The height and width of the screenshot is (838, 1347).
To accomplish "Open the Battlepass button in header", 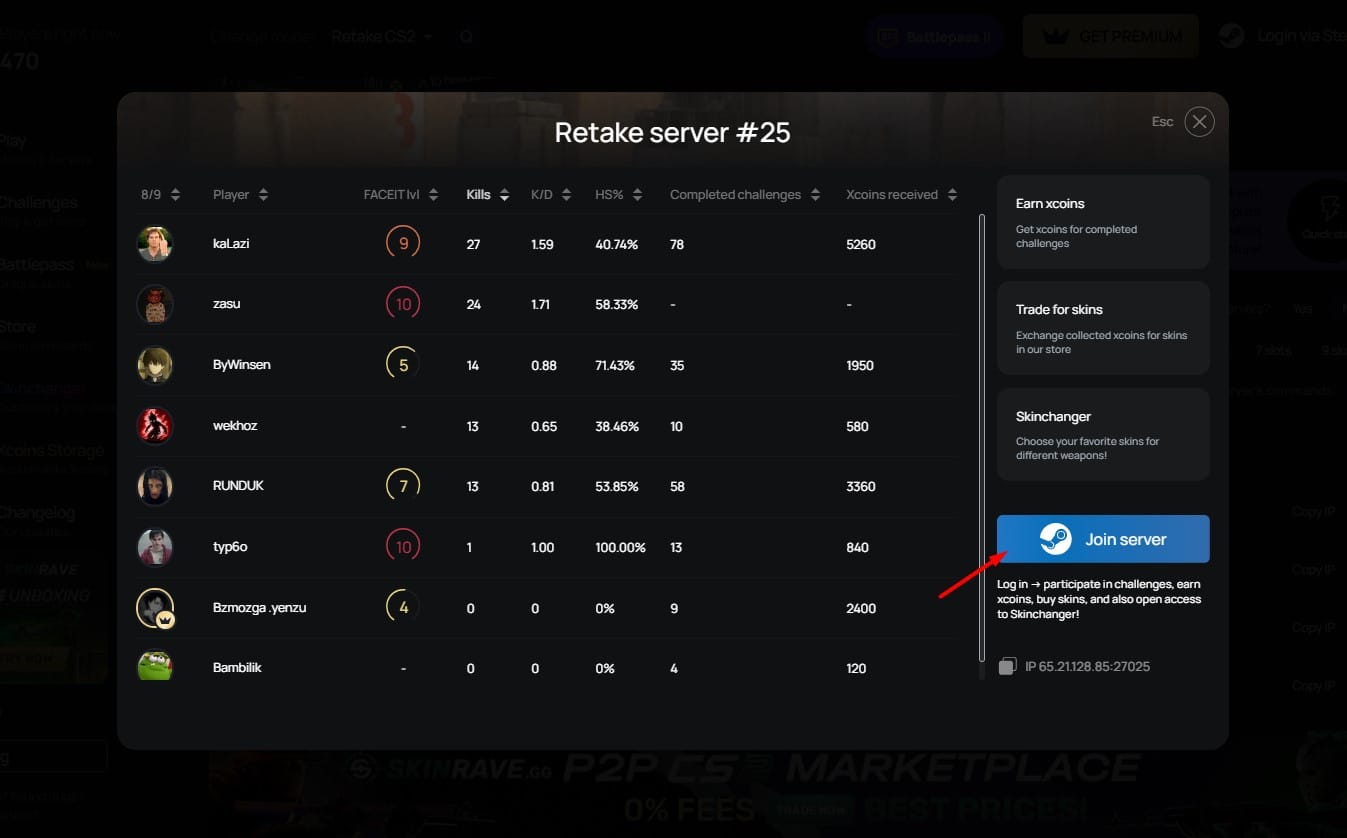I will [x=935, y=36].
